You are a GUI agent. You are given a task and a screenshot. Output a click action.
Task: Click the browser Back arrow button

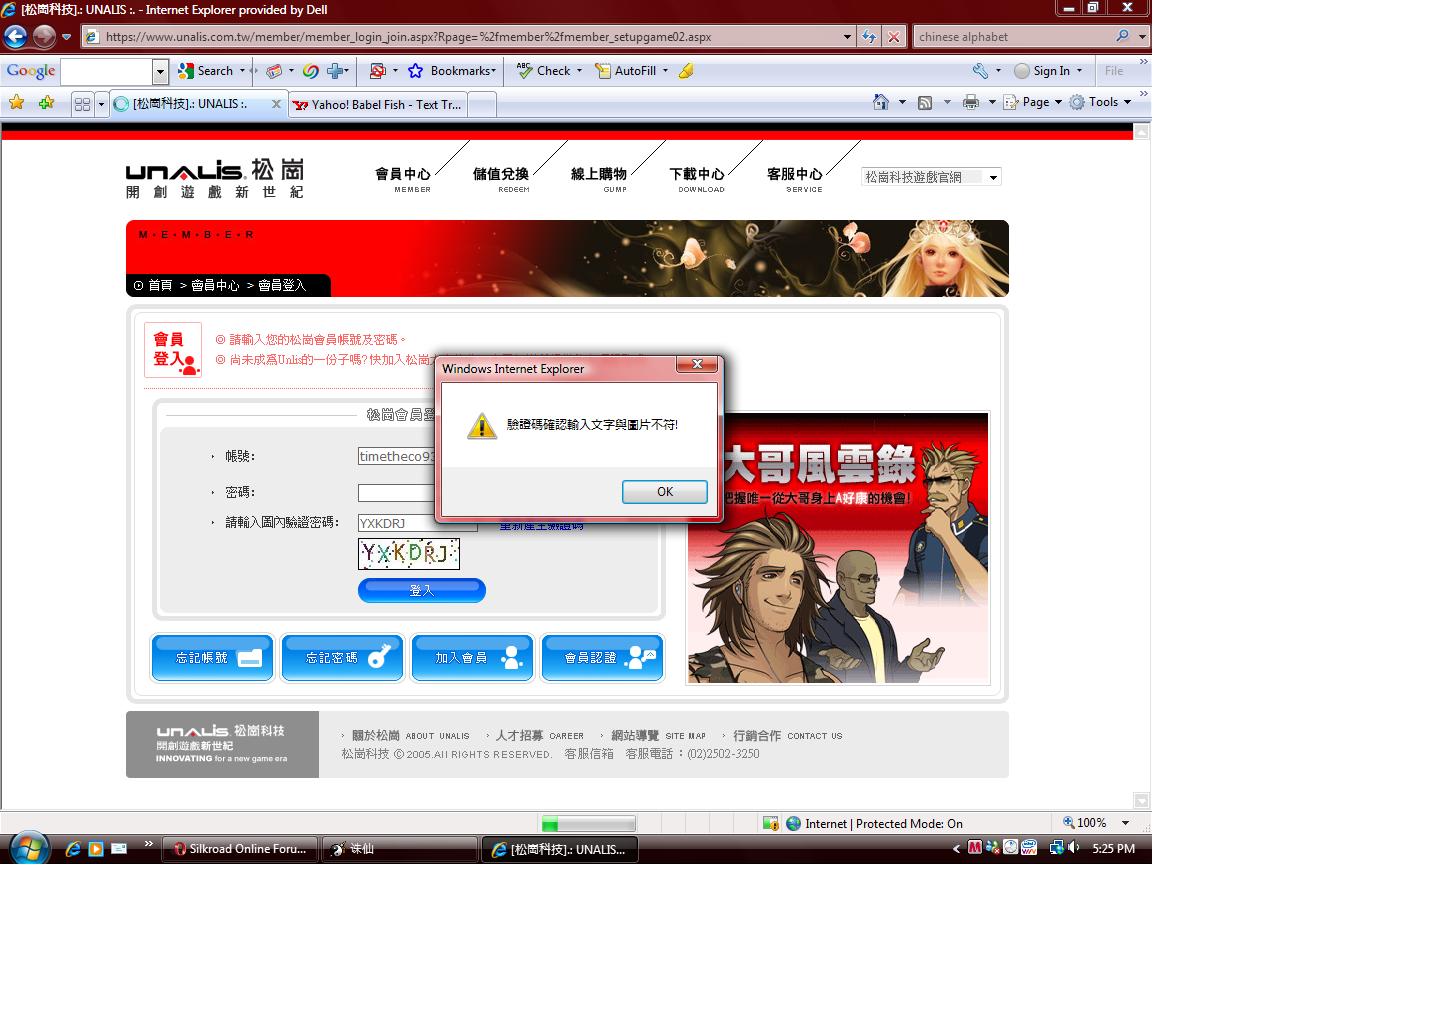point(16,37)
